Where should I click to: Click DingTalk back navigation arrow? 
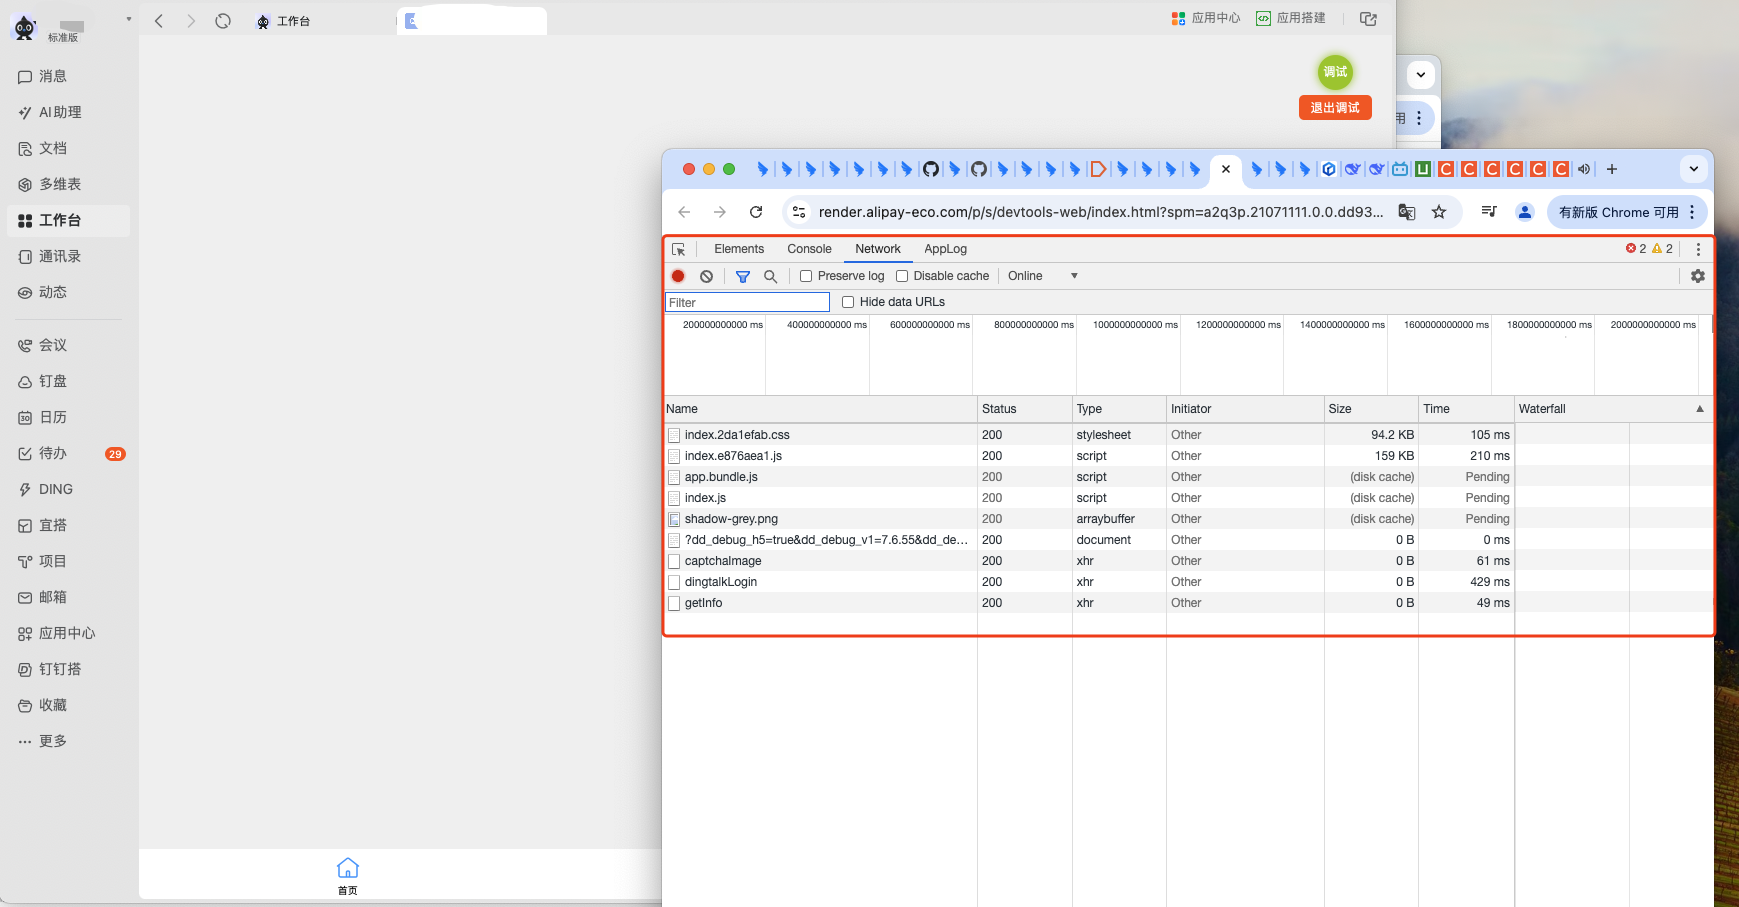(159, 21)
